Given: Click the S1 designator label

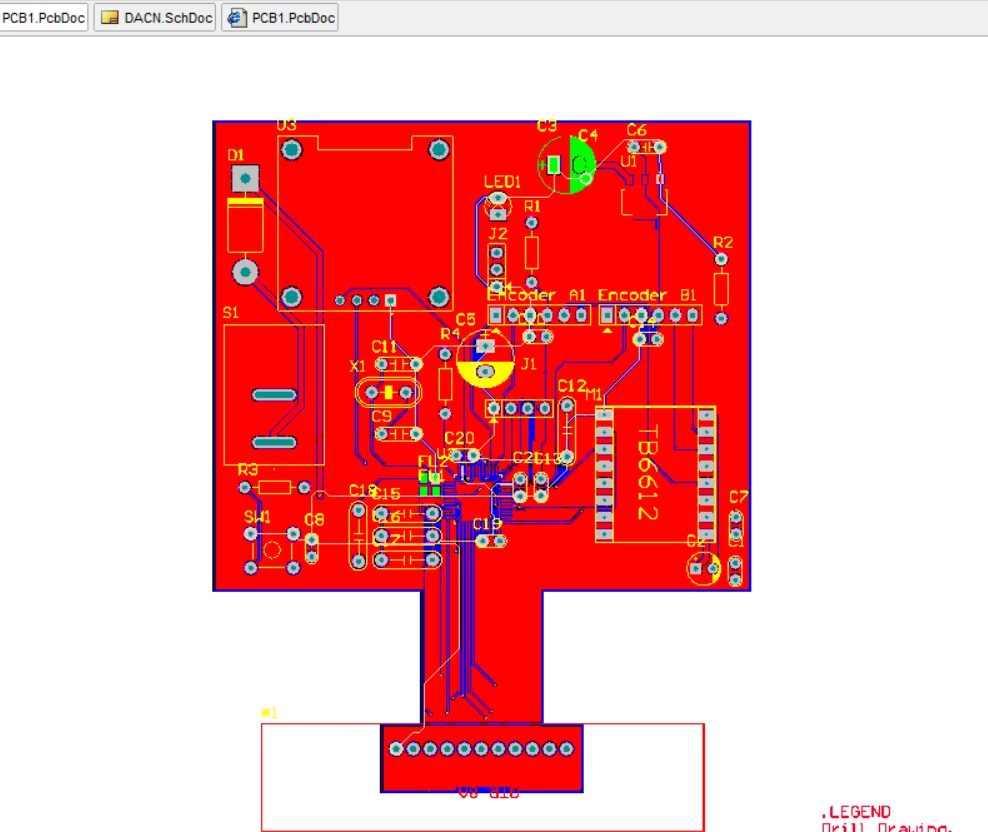Looking at the screenshot, I should (231, 313).
